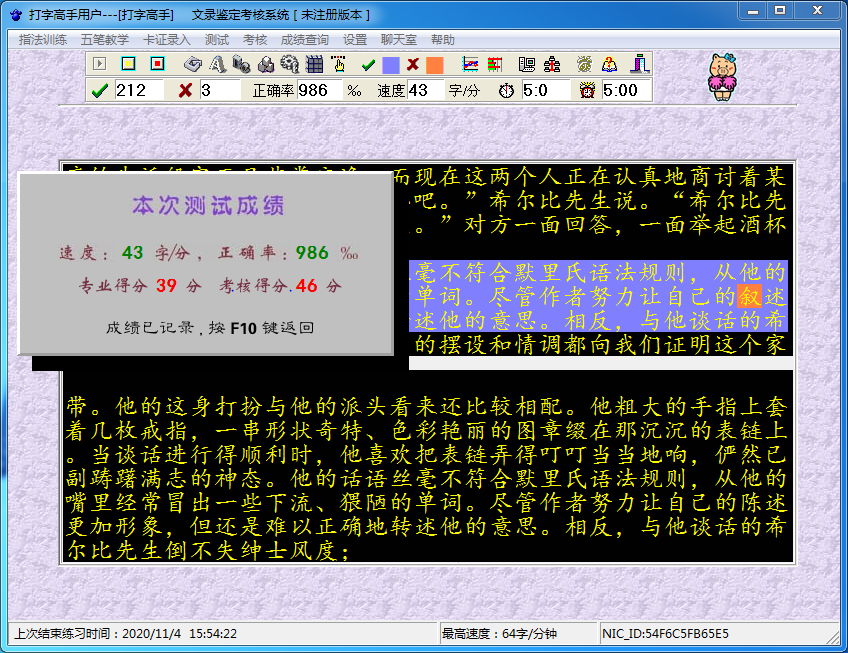Click the yellow alarm bell icon
Image resolution: width=848 pixels, height=653 pixels.
pyautogui.click(x=584, y=64)
